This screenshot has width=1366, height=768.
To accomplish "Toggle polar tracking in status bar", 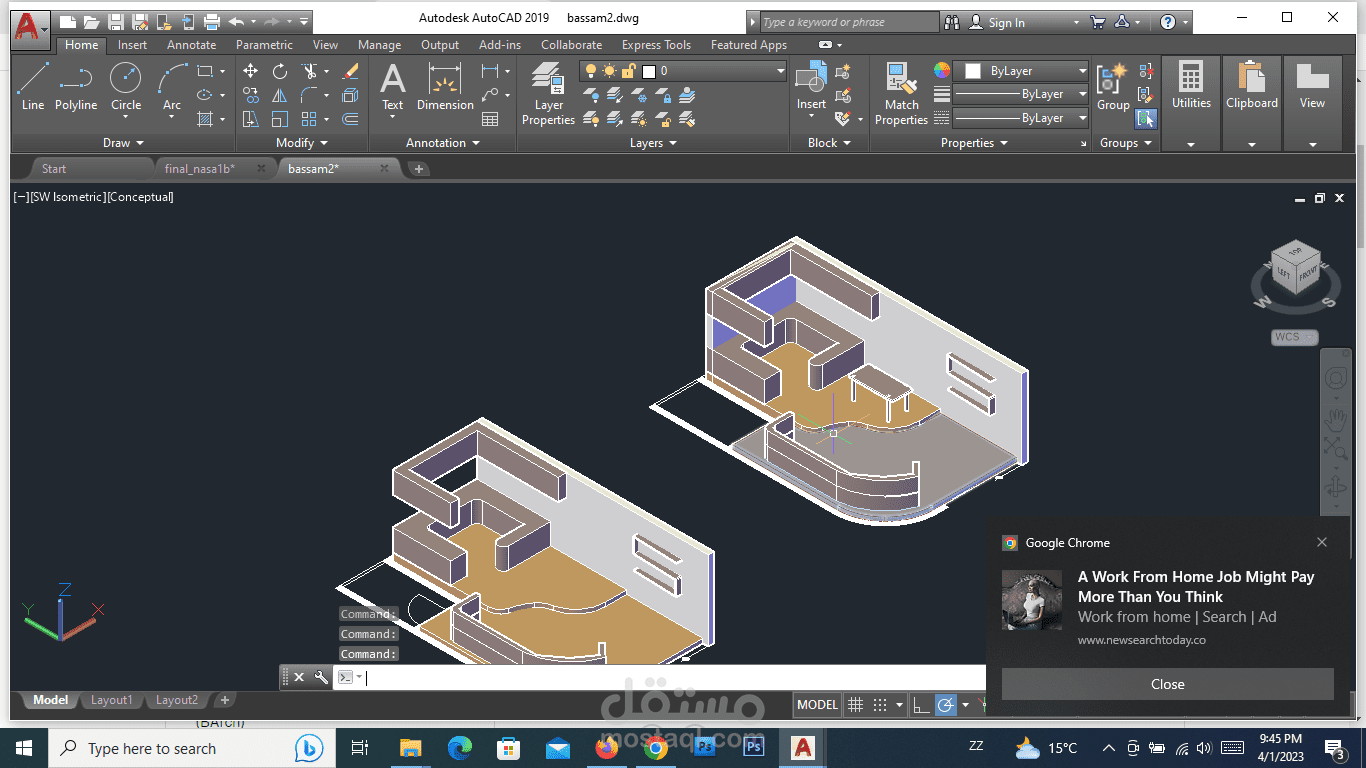I will pyautogui.click(x=945, y=705).
